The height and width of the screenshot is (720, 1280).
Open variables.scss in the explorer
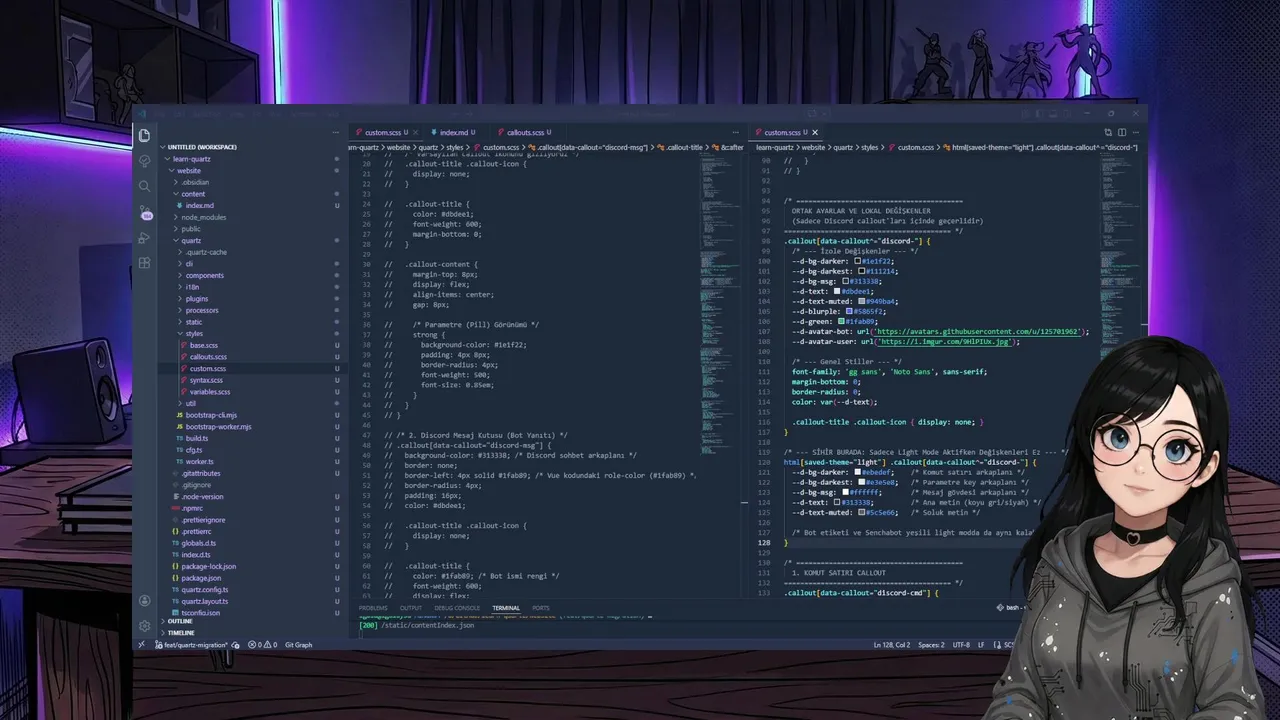pos(209,392)
